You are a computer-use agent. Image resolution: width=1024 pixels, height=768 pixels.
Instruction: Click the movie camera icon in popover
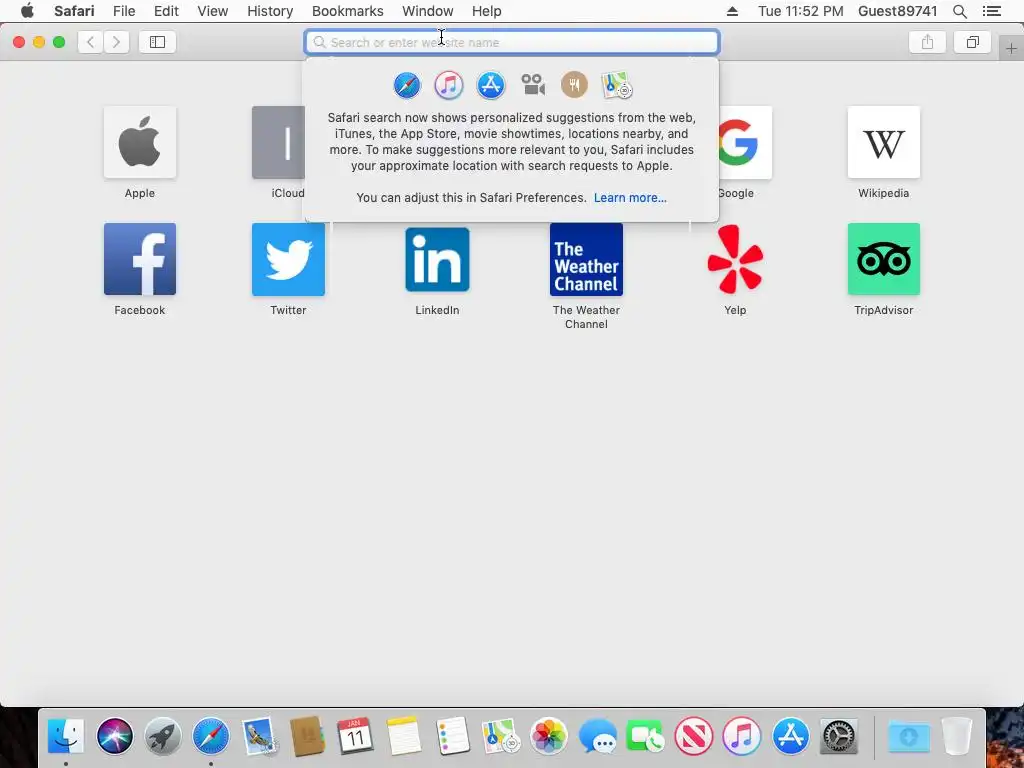(533, 85)
